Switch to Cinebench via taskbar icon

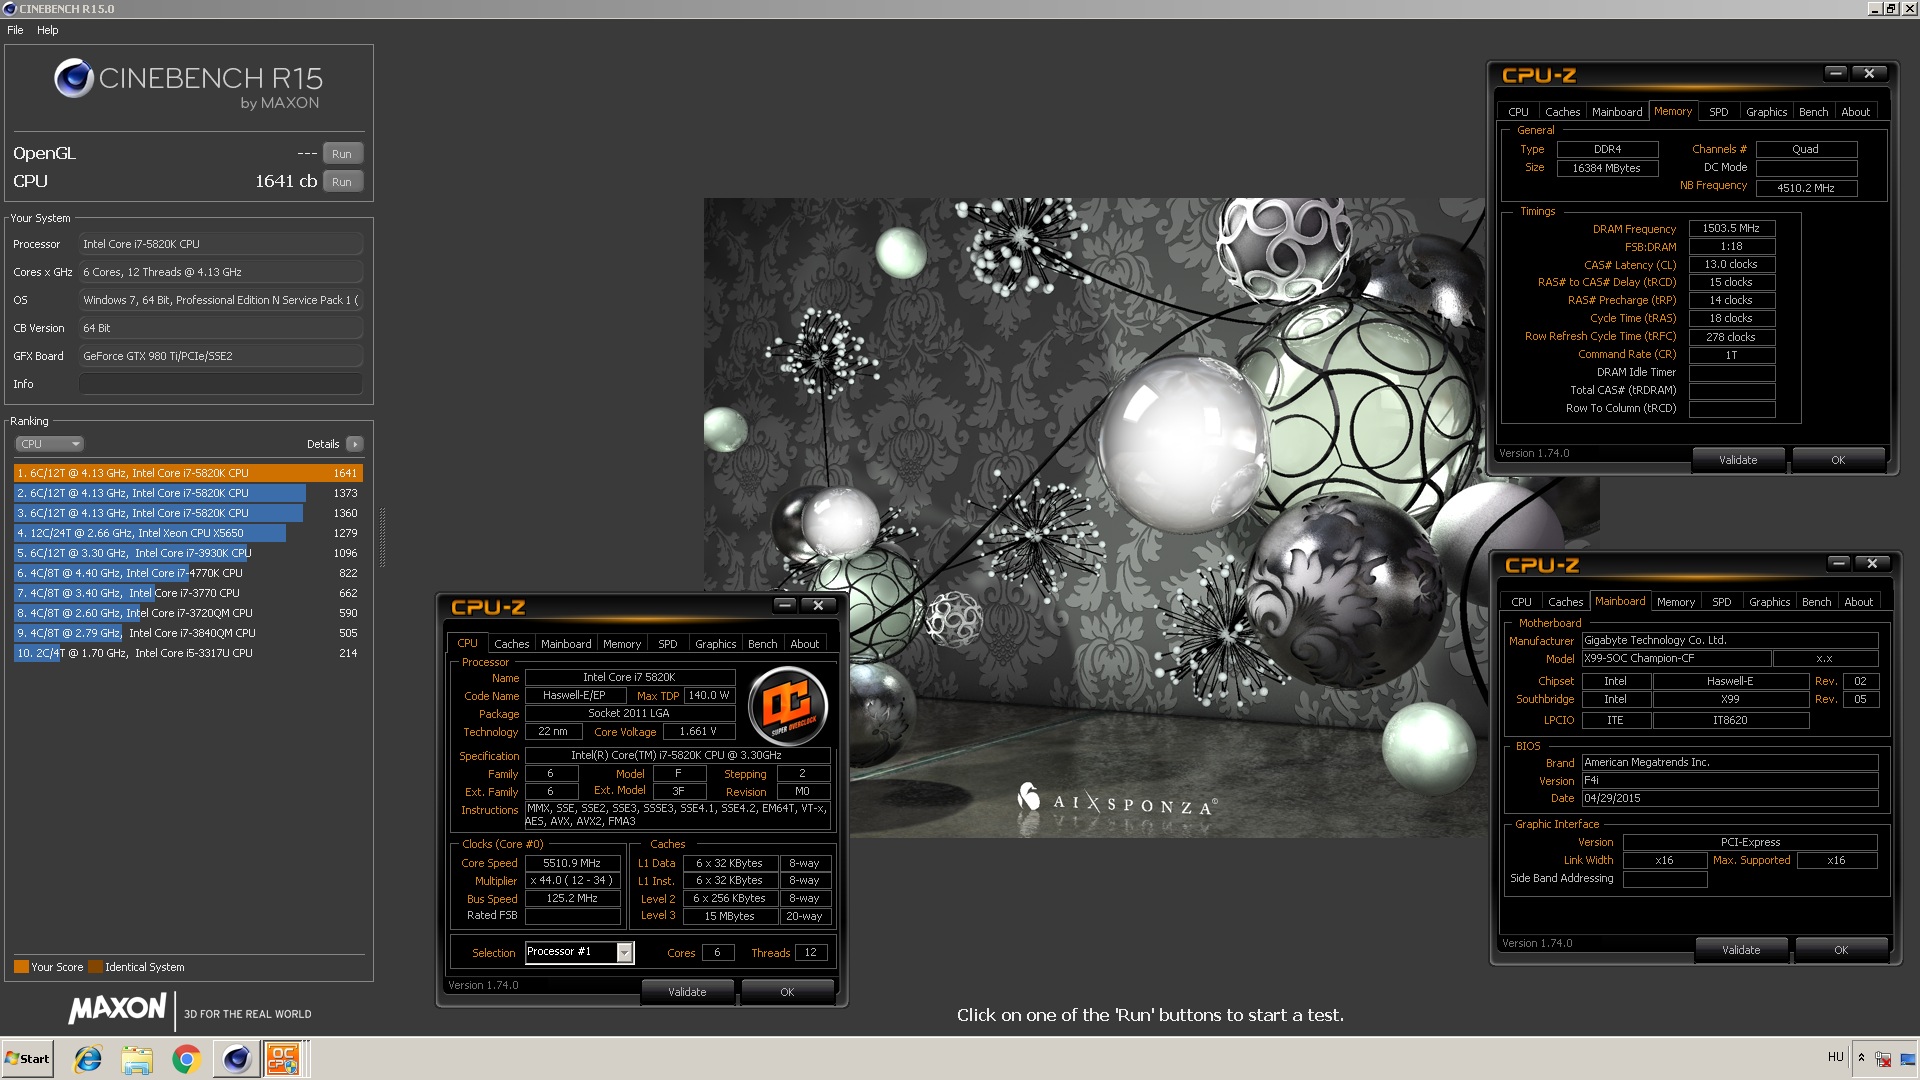(x=236, y=1058)
